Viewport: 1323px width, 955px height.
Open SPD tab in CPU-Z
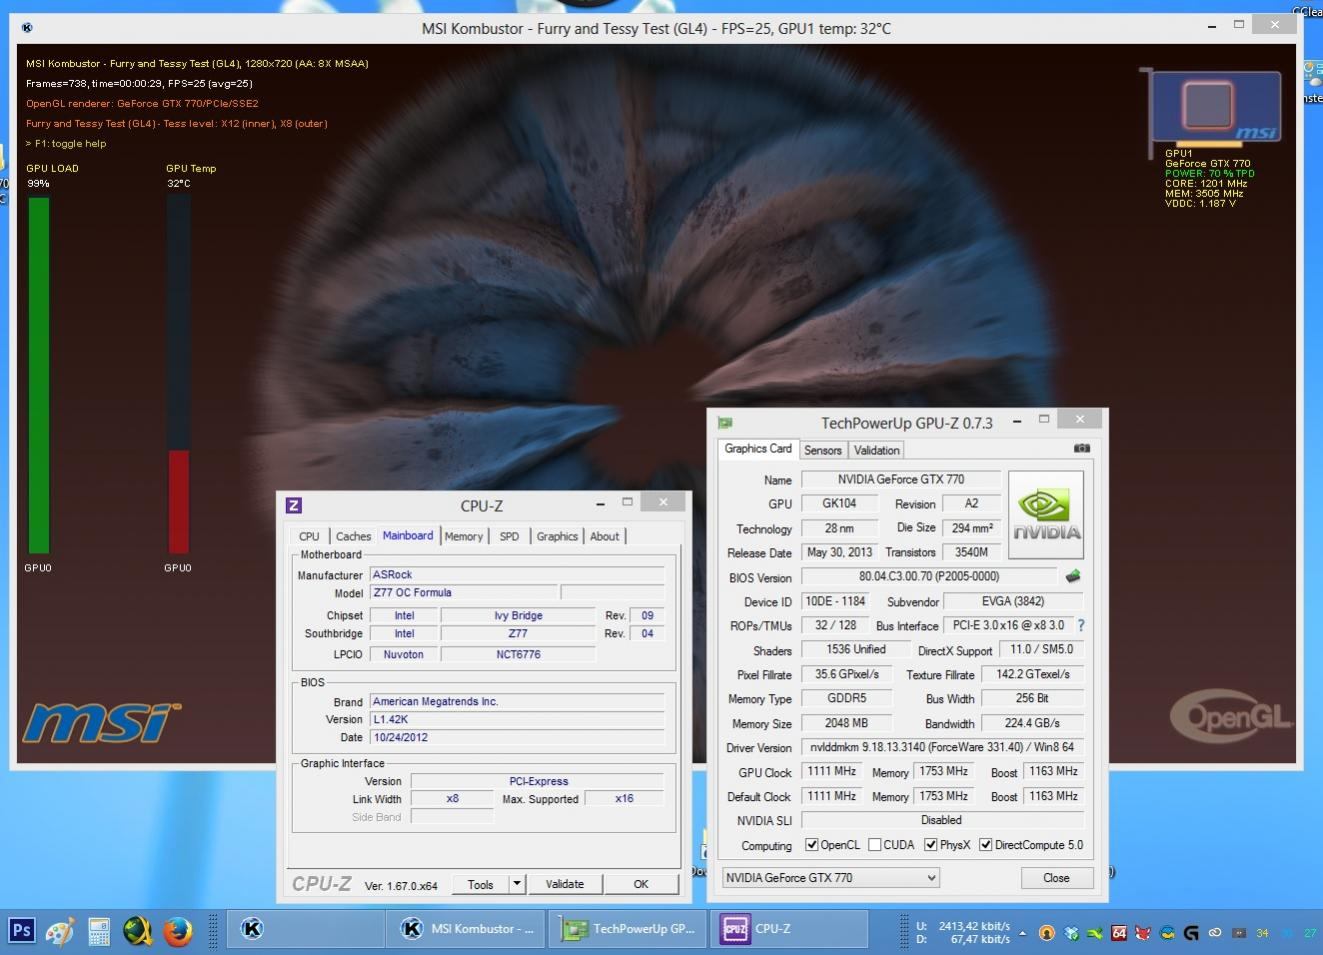[509, 537]
